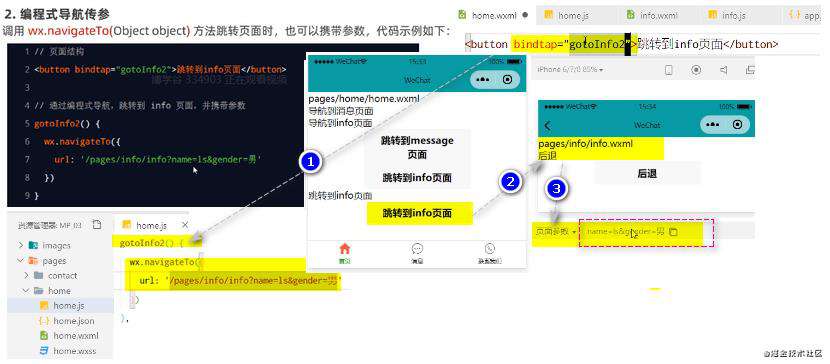
Task: Collapse the pages folder
Action: [21, 260]
